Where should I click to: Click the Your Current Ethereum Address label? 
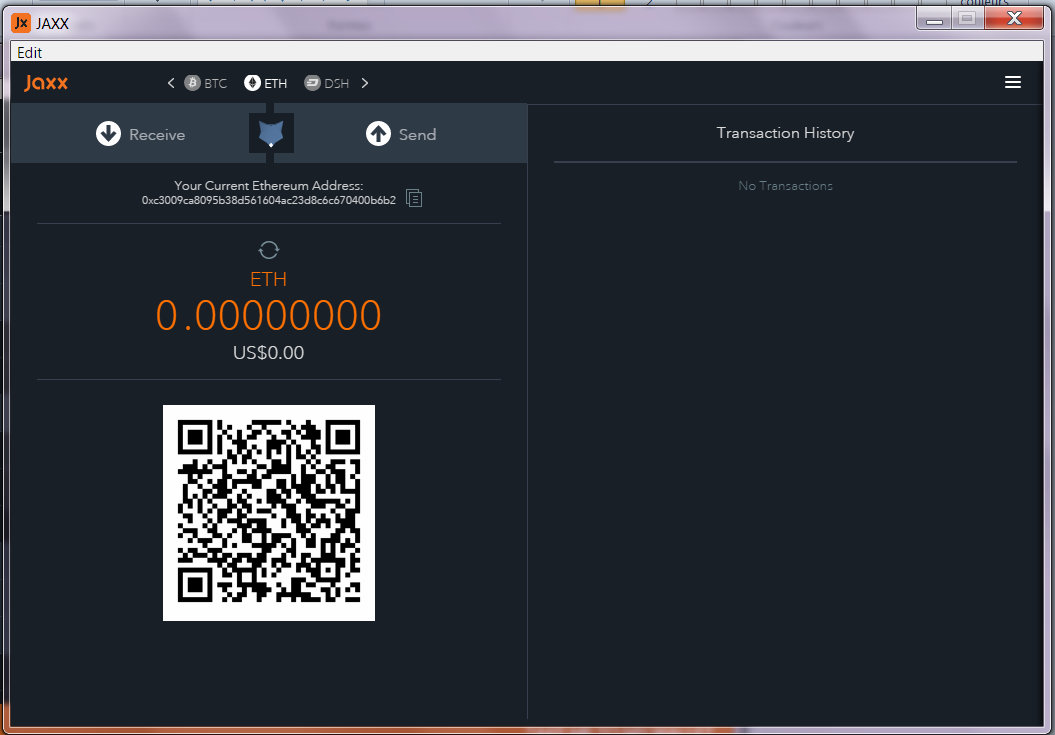coord(268,185)
